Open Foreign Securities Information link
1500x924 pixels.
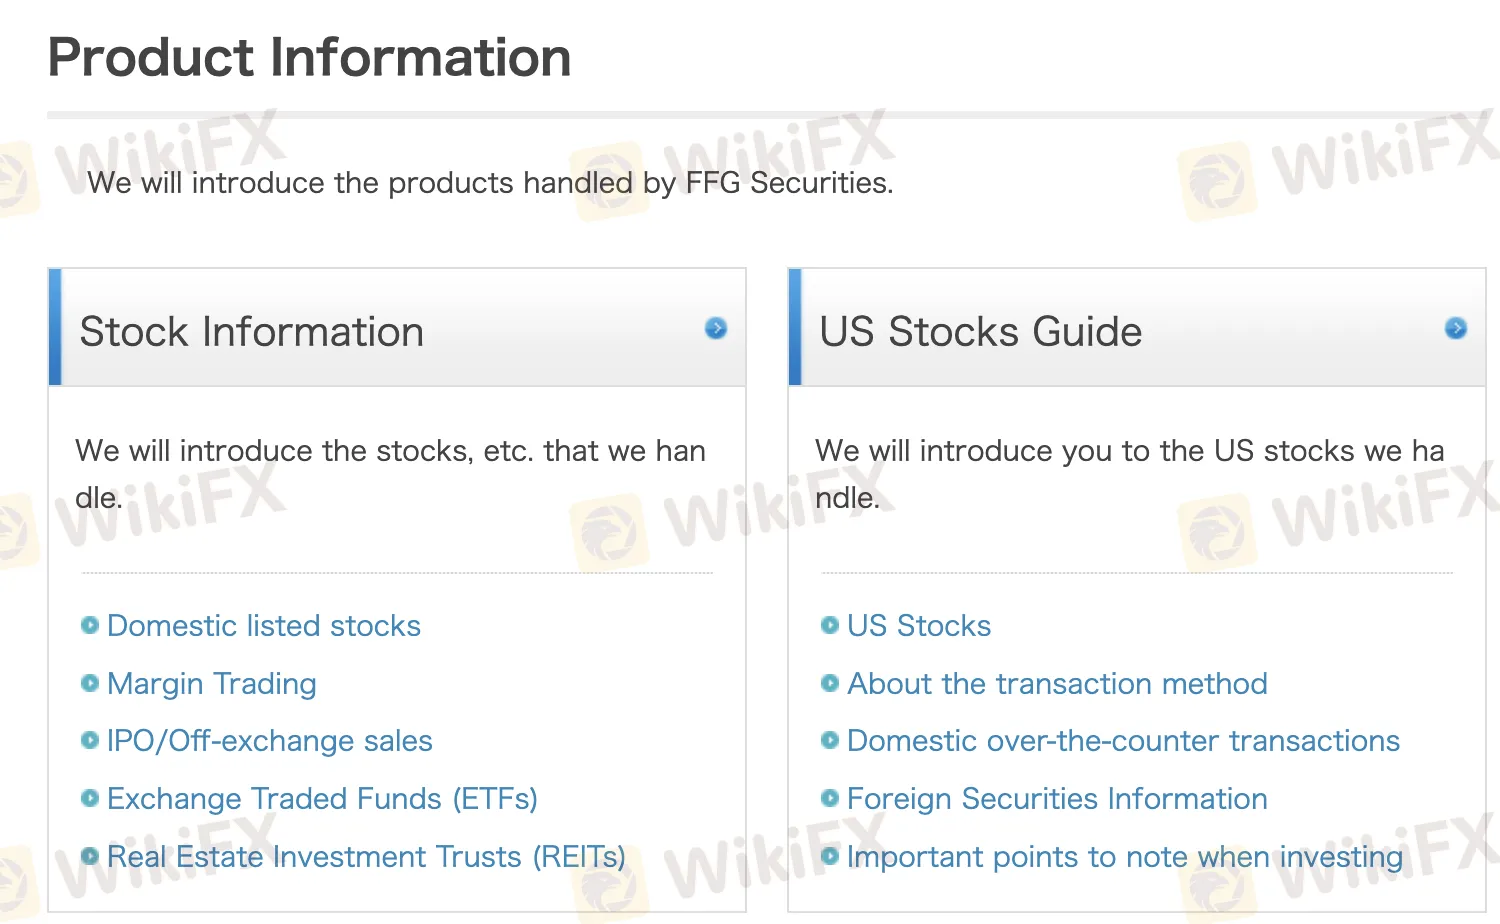point(1057,799)
